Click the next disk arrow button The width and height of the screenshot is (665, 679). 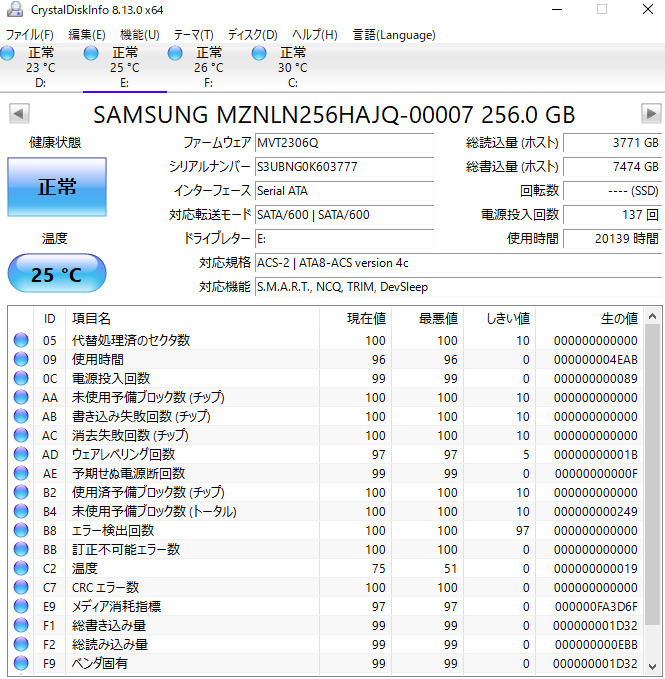pos(651,114)
